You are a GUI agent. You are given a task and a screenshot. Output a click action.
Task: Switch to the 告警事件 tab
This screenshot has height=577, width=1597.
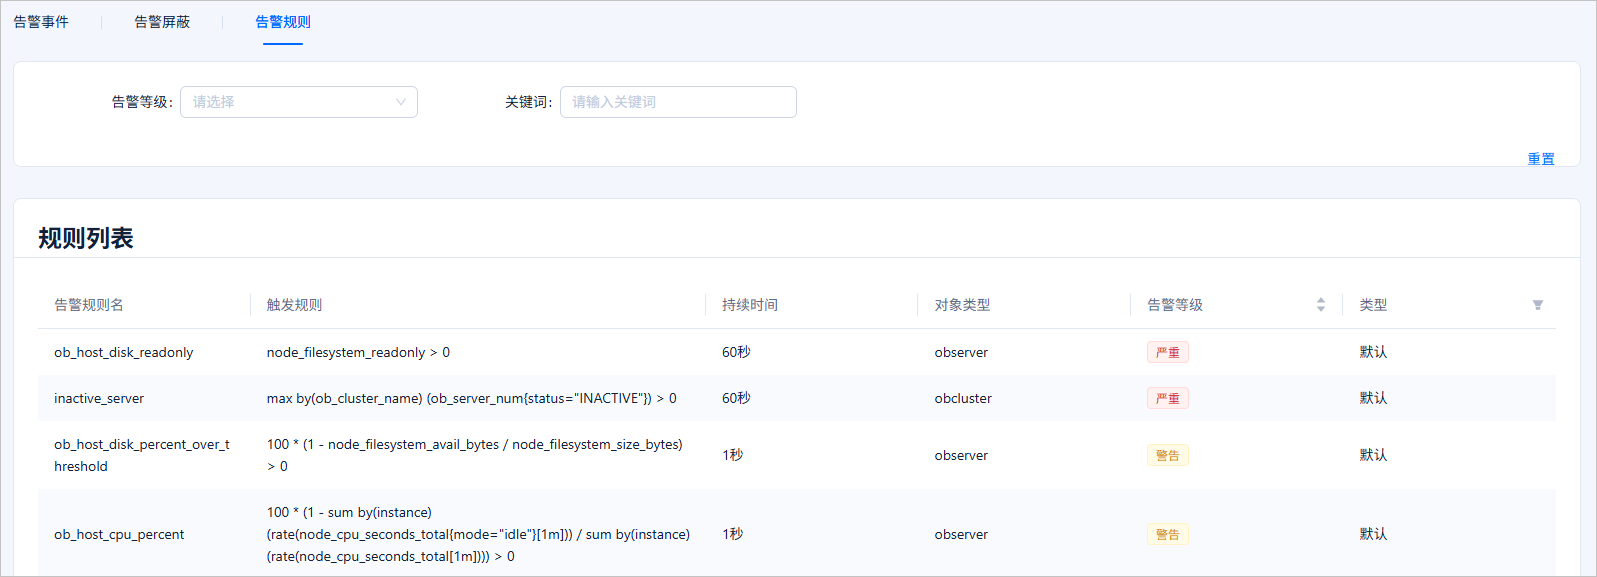pyautogui.click(x=41, y=22)
